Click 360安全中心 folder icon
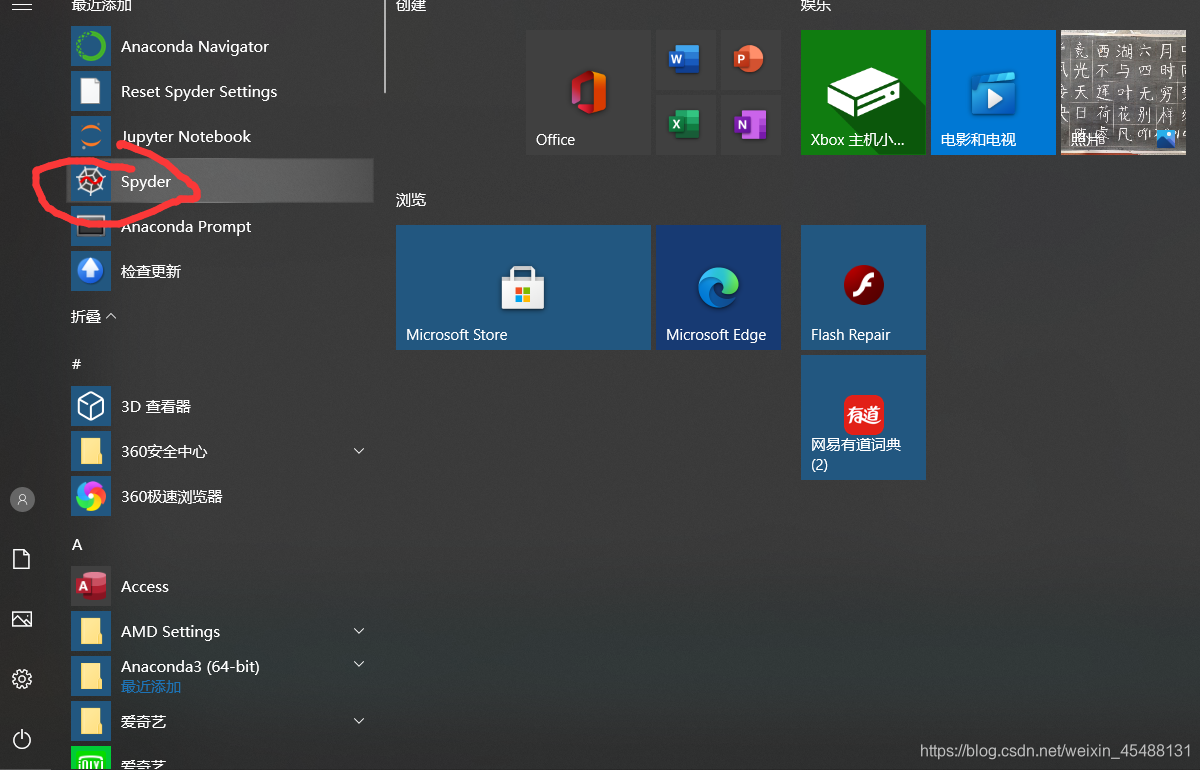The image size is (1200, 770). (90, 451)
